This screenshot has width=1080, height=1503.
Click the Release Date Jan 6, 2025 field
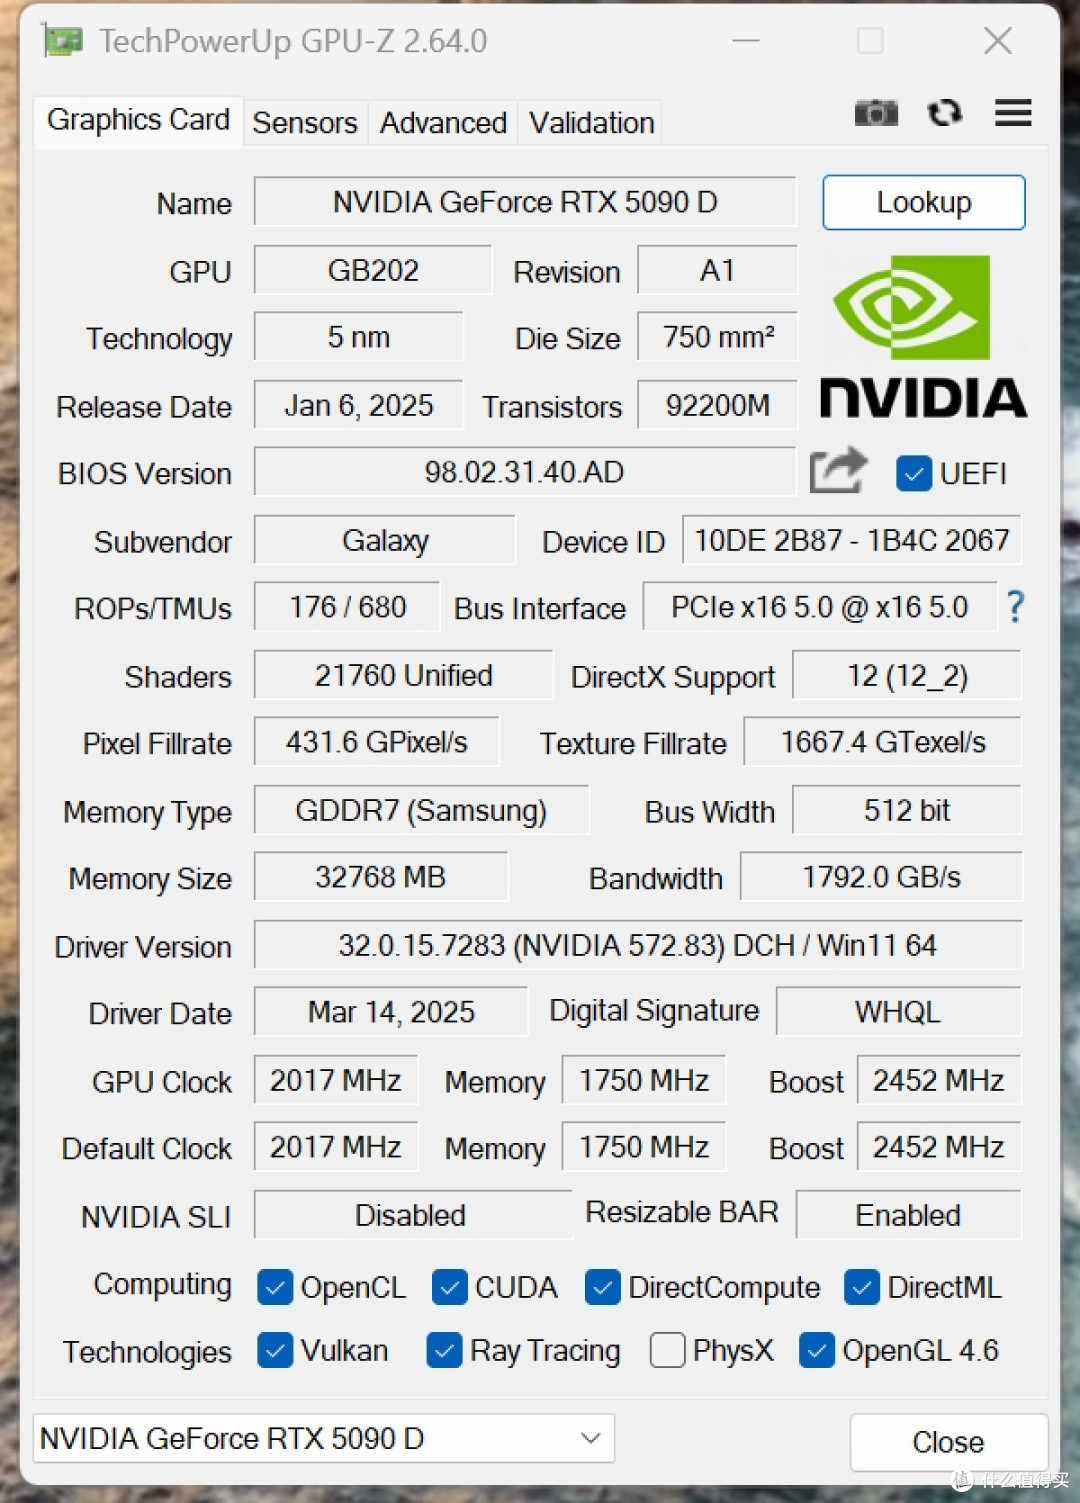pos(359,405)
